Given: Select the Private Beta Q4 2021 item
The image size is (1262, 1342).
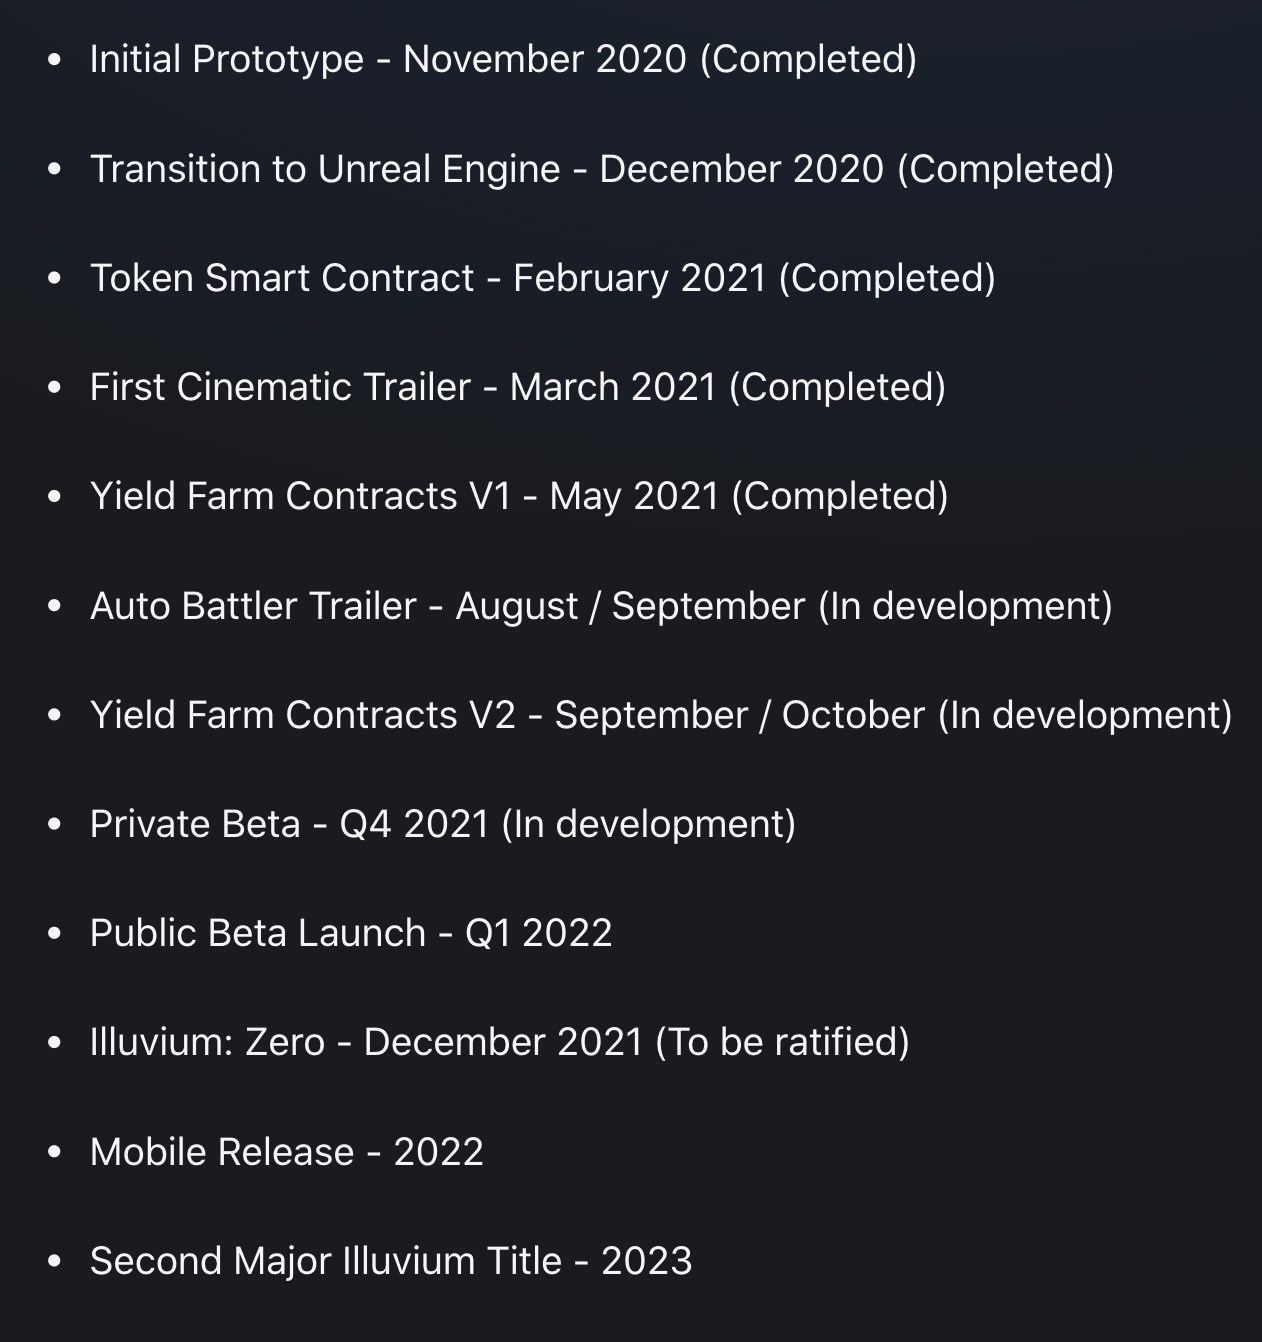Looking at the screenshot, I should (443, 824).
